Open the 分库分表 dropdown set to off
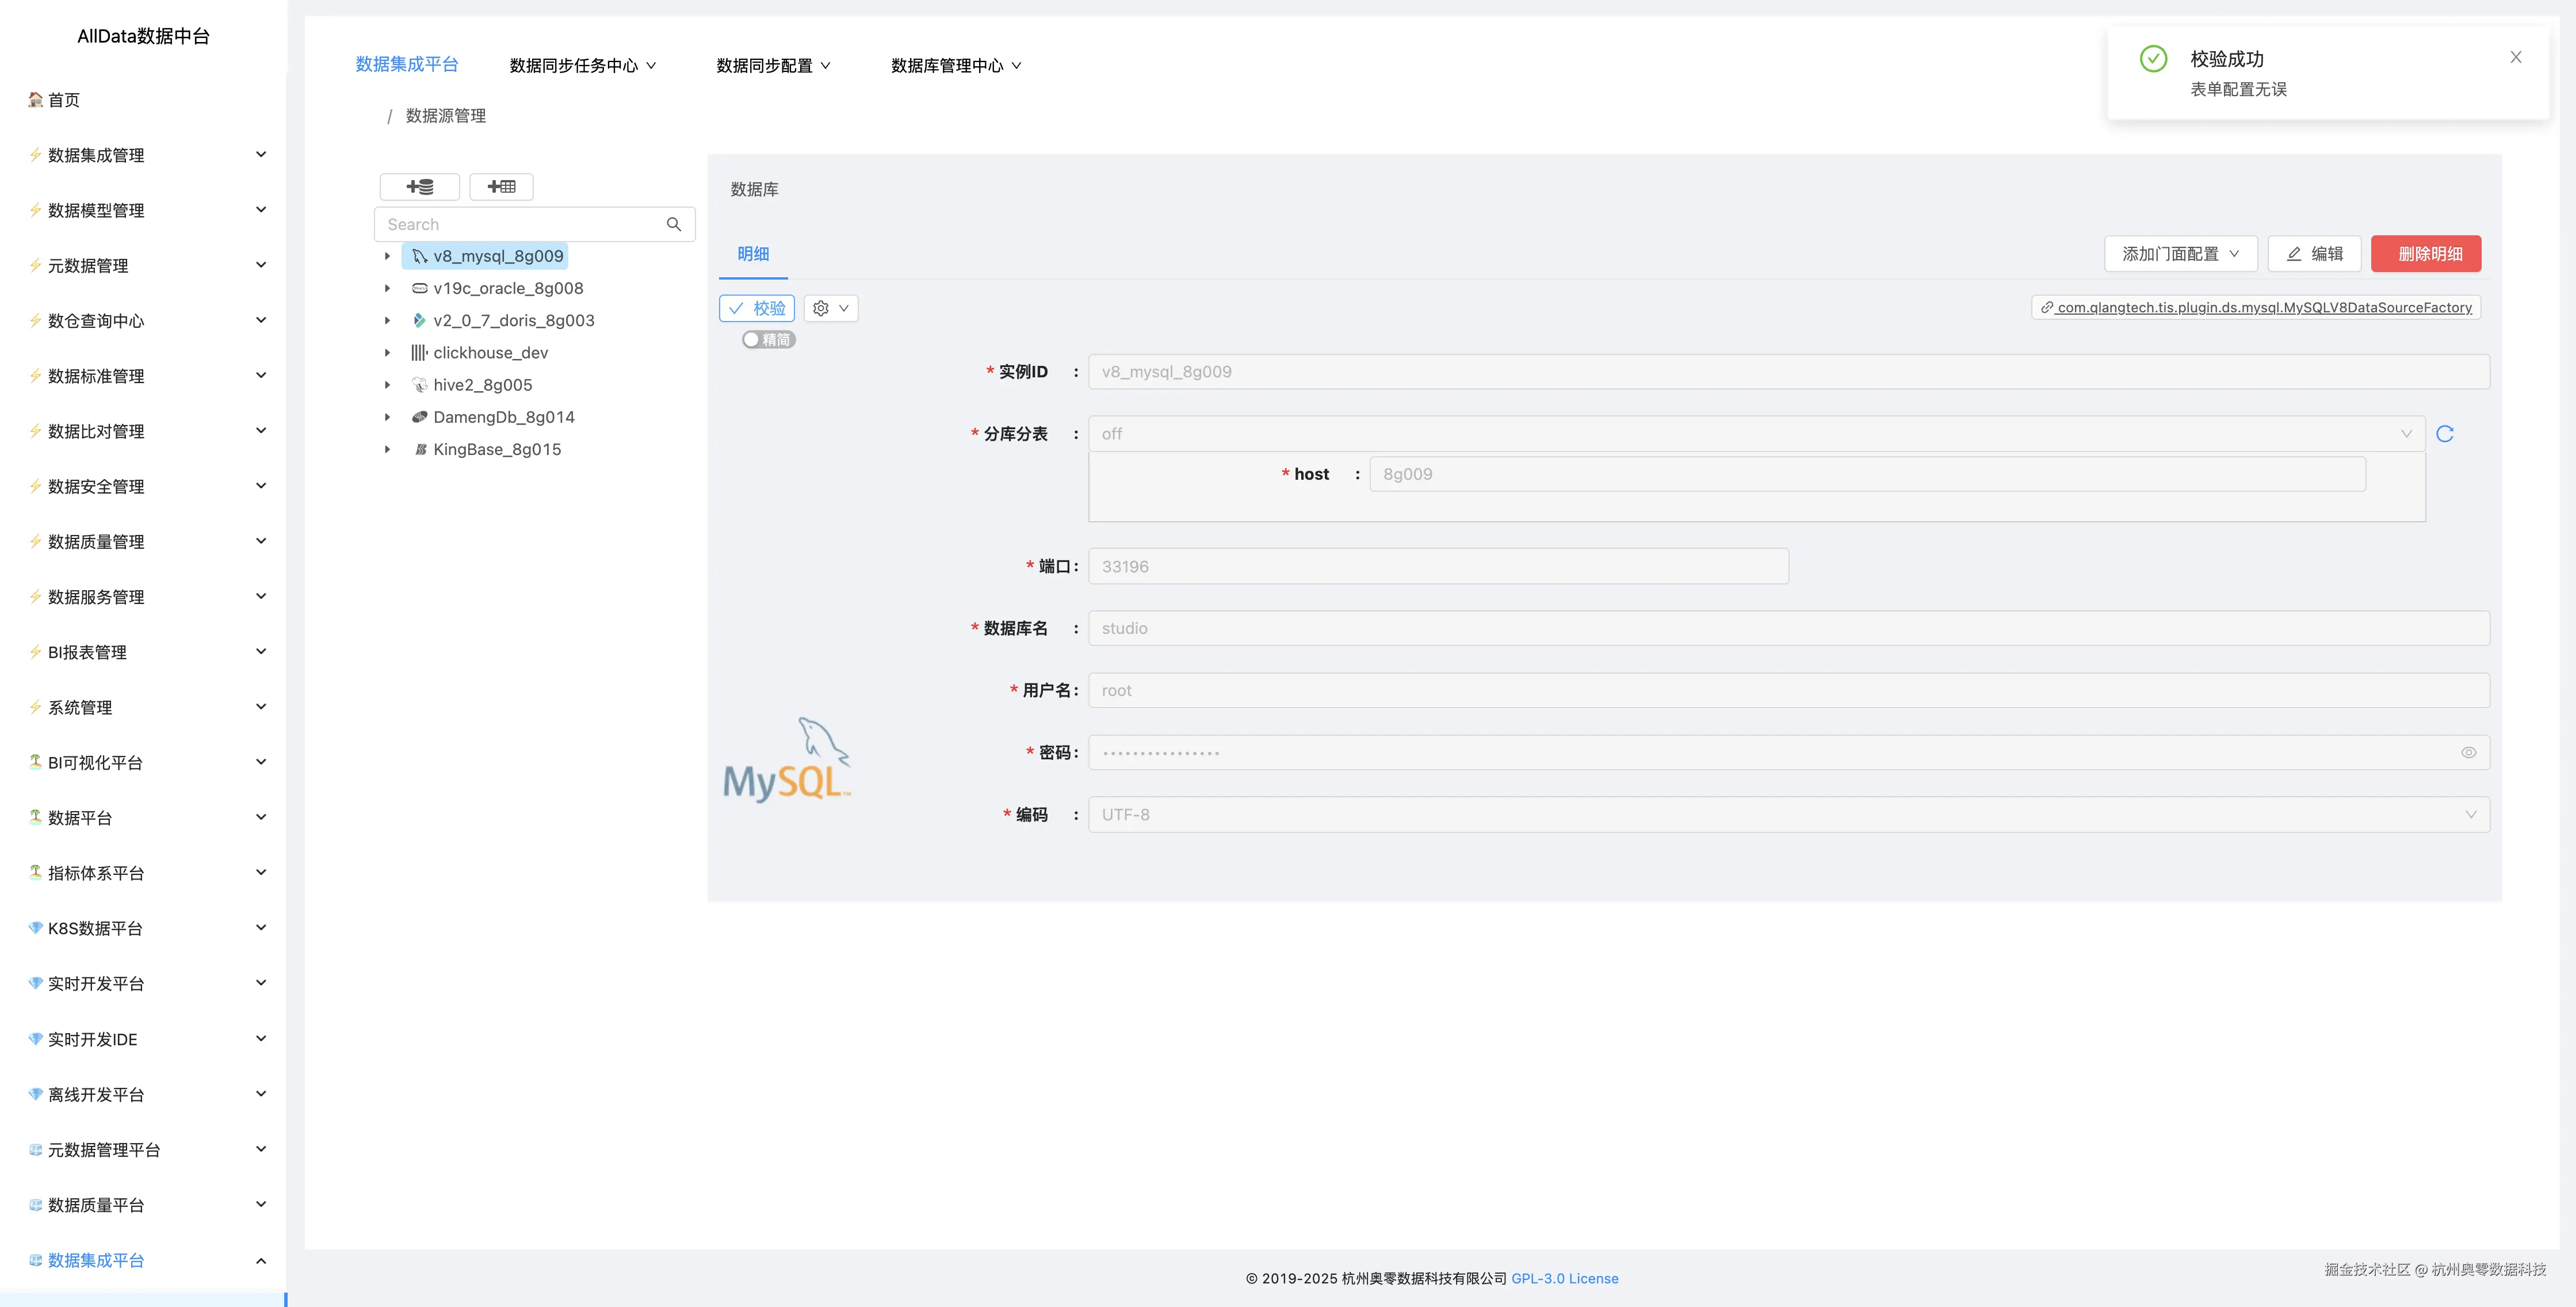Viewport: 2576px width, 1307px height. (x=1750, y=433)
